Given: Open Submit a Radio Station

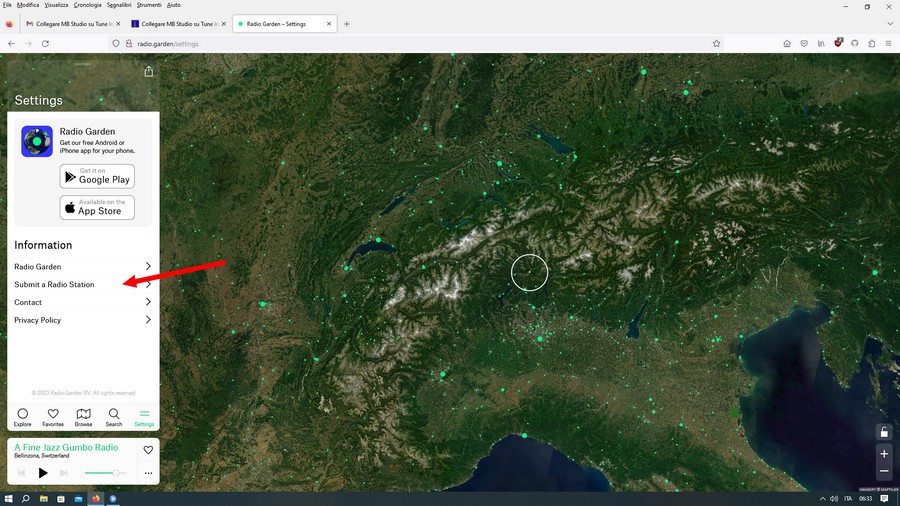Looking at the screenshot, I should tap(83, 284).
